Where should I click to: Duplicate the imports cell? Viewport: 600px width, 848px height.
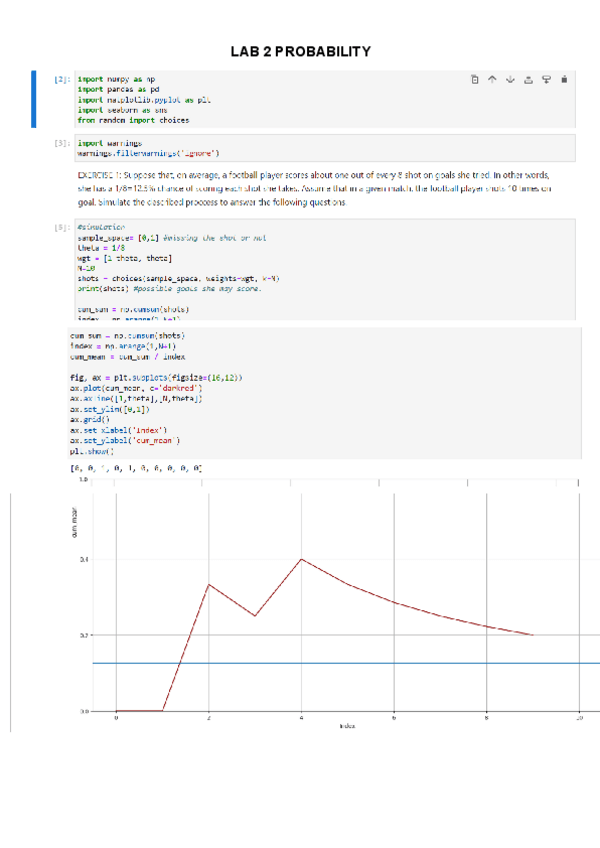(x=476, y=78)
